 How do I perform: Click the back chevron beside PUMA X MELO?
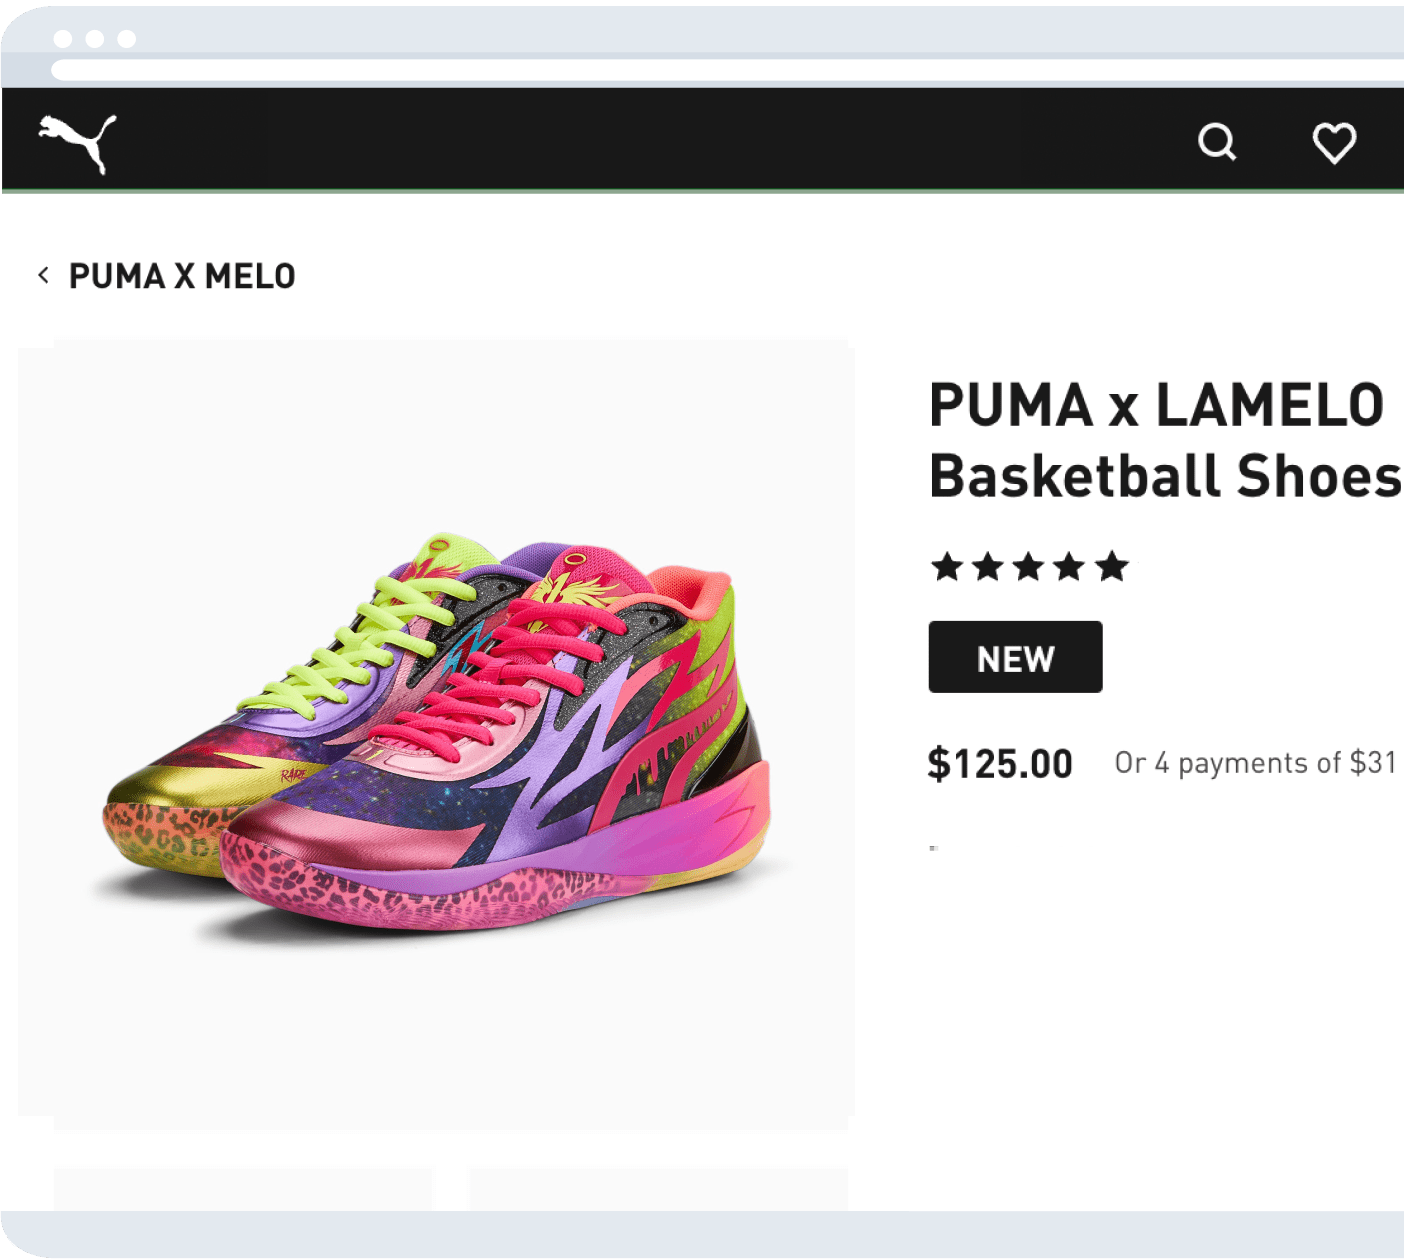tap(43, 275)
